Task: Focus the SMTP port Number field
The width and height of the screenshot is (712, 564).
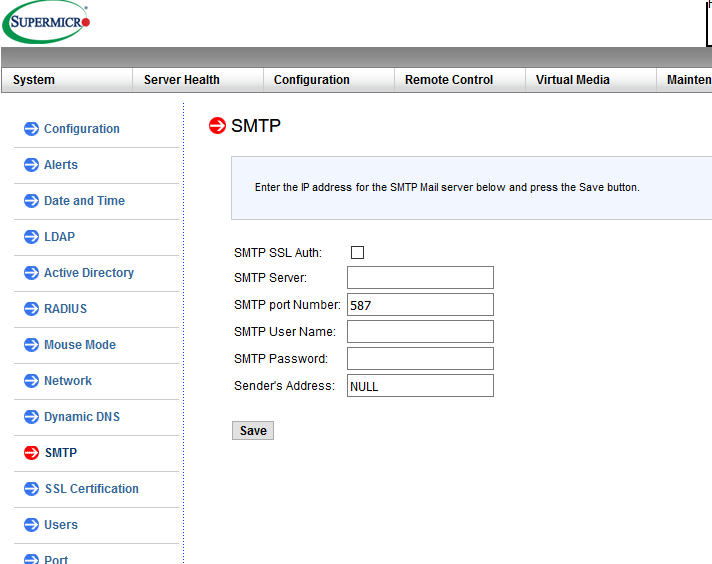Action: pyautogui.click(x=420, y=305)
